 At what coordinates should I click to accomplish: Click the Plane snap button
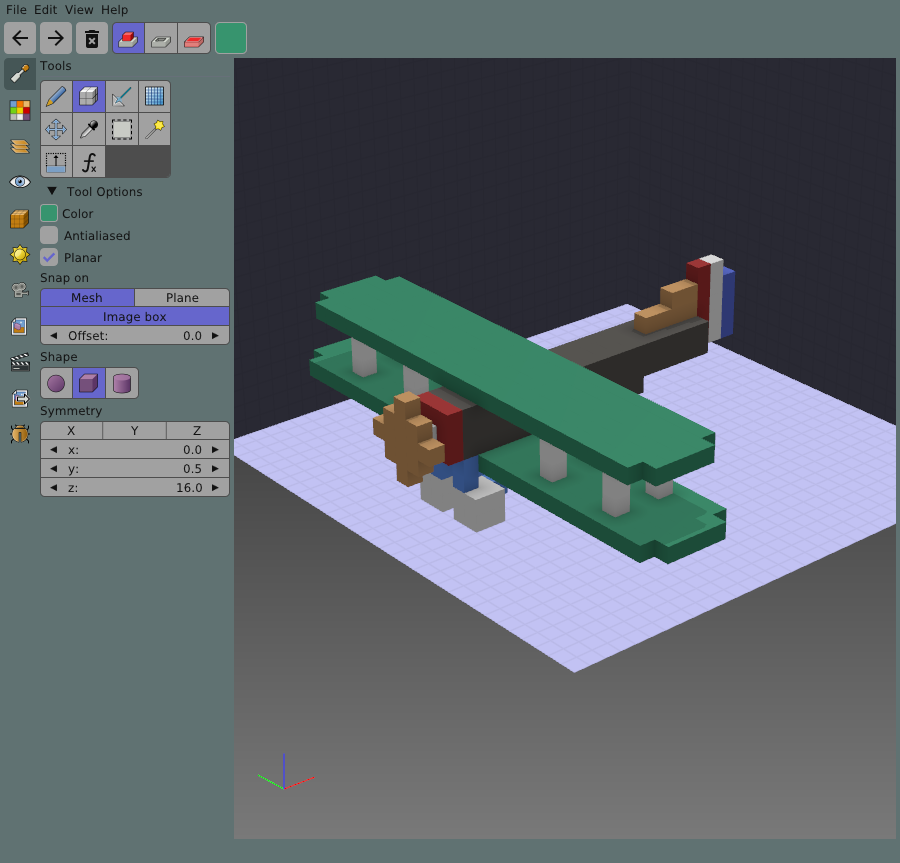click(x=182, y=298)
